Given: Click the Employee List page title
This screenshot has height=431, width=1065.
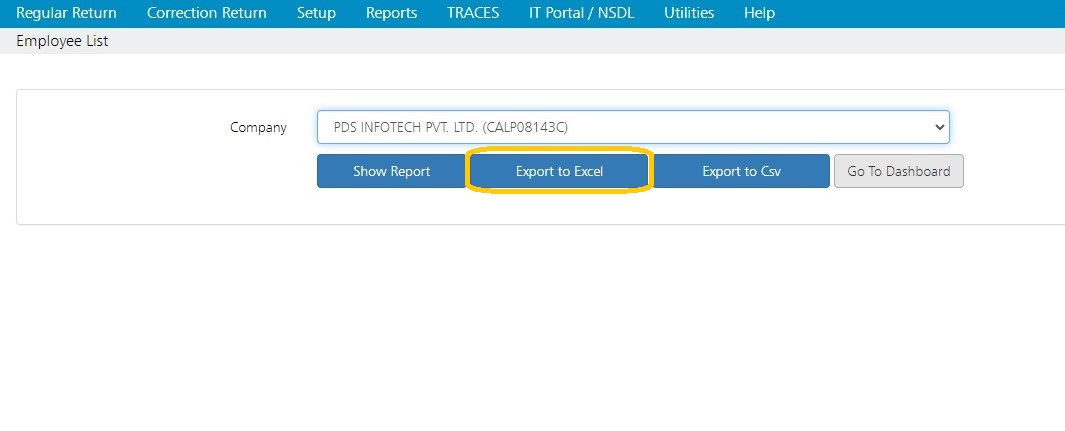Looking at the screenshot, I should (x=62, y=41).
